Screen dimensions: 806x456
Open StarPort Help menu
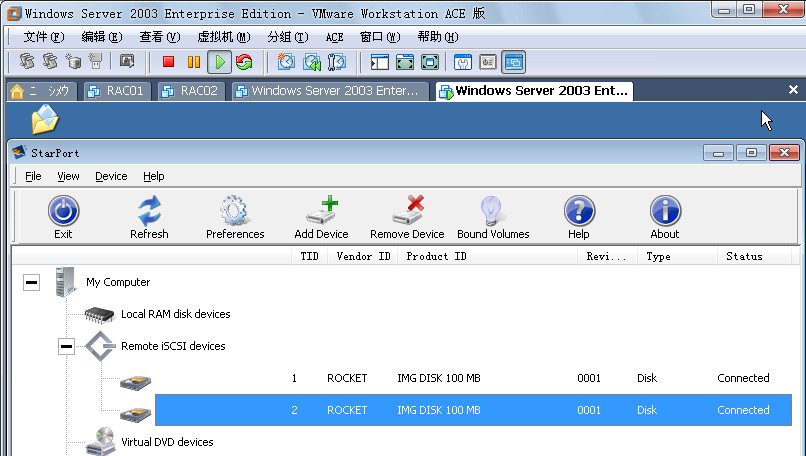click(153, 176)
